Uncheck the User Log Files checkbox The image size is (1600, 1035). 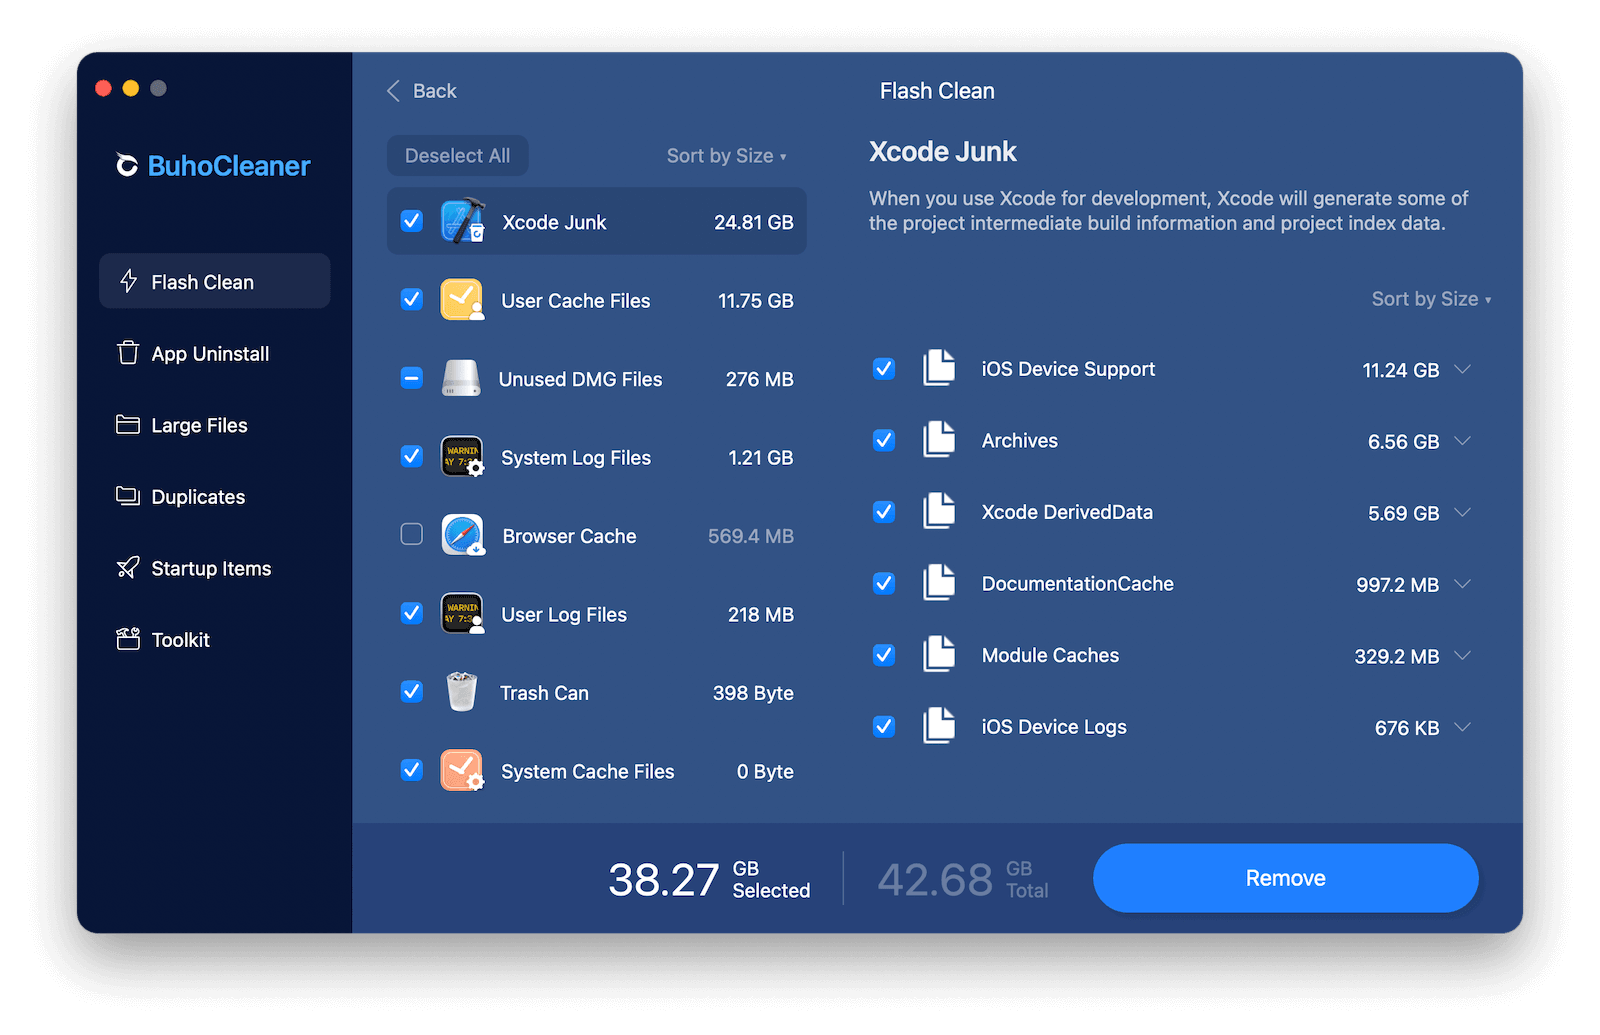[x=412, y=613]
